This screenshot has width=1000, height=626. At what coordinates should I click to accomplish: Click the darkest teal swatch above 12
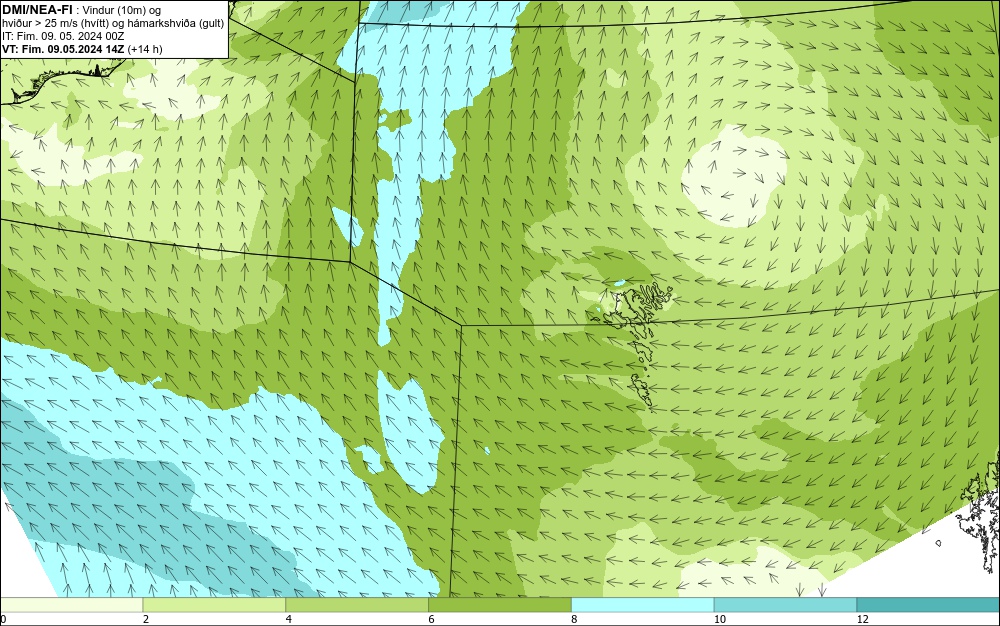click(x=928, y=605)
